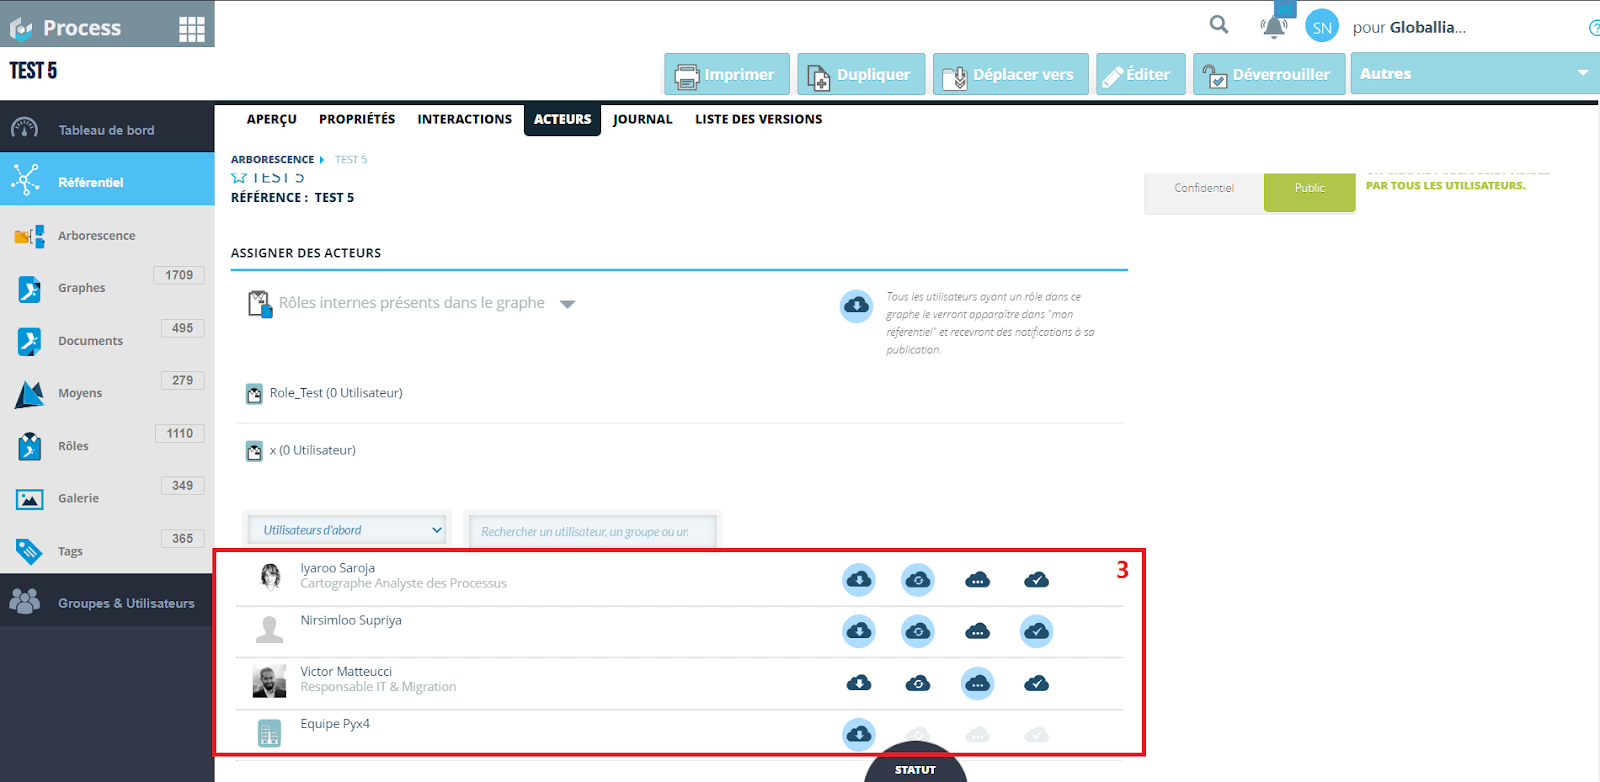Toggle cloud download role for Iyaroo Saroja
Screen dimensions: 1600x782
pyautogui.click(x=859, y=580)
